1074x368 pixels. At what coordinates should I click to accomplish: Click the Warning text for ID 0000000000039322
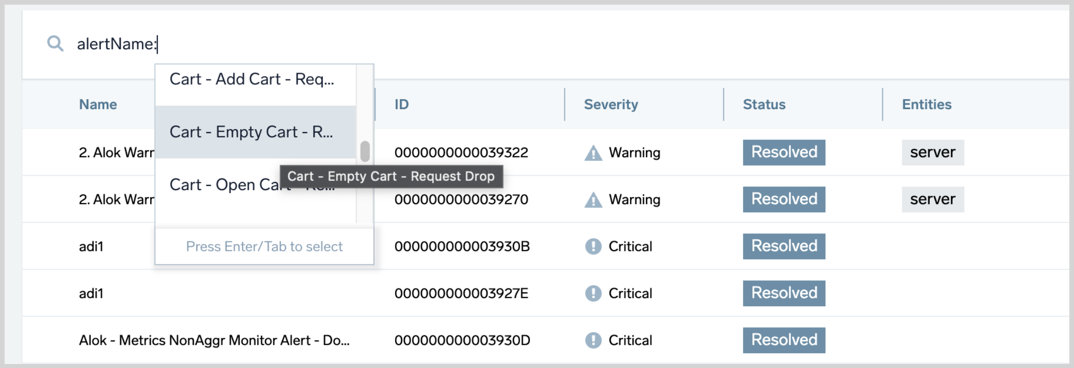(x=634, y=152)
